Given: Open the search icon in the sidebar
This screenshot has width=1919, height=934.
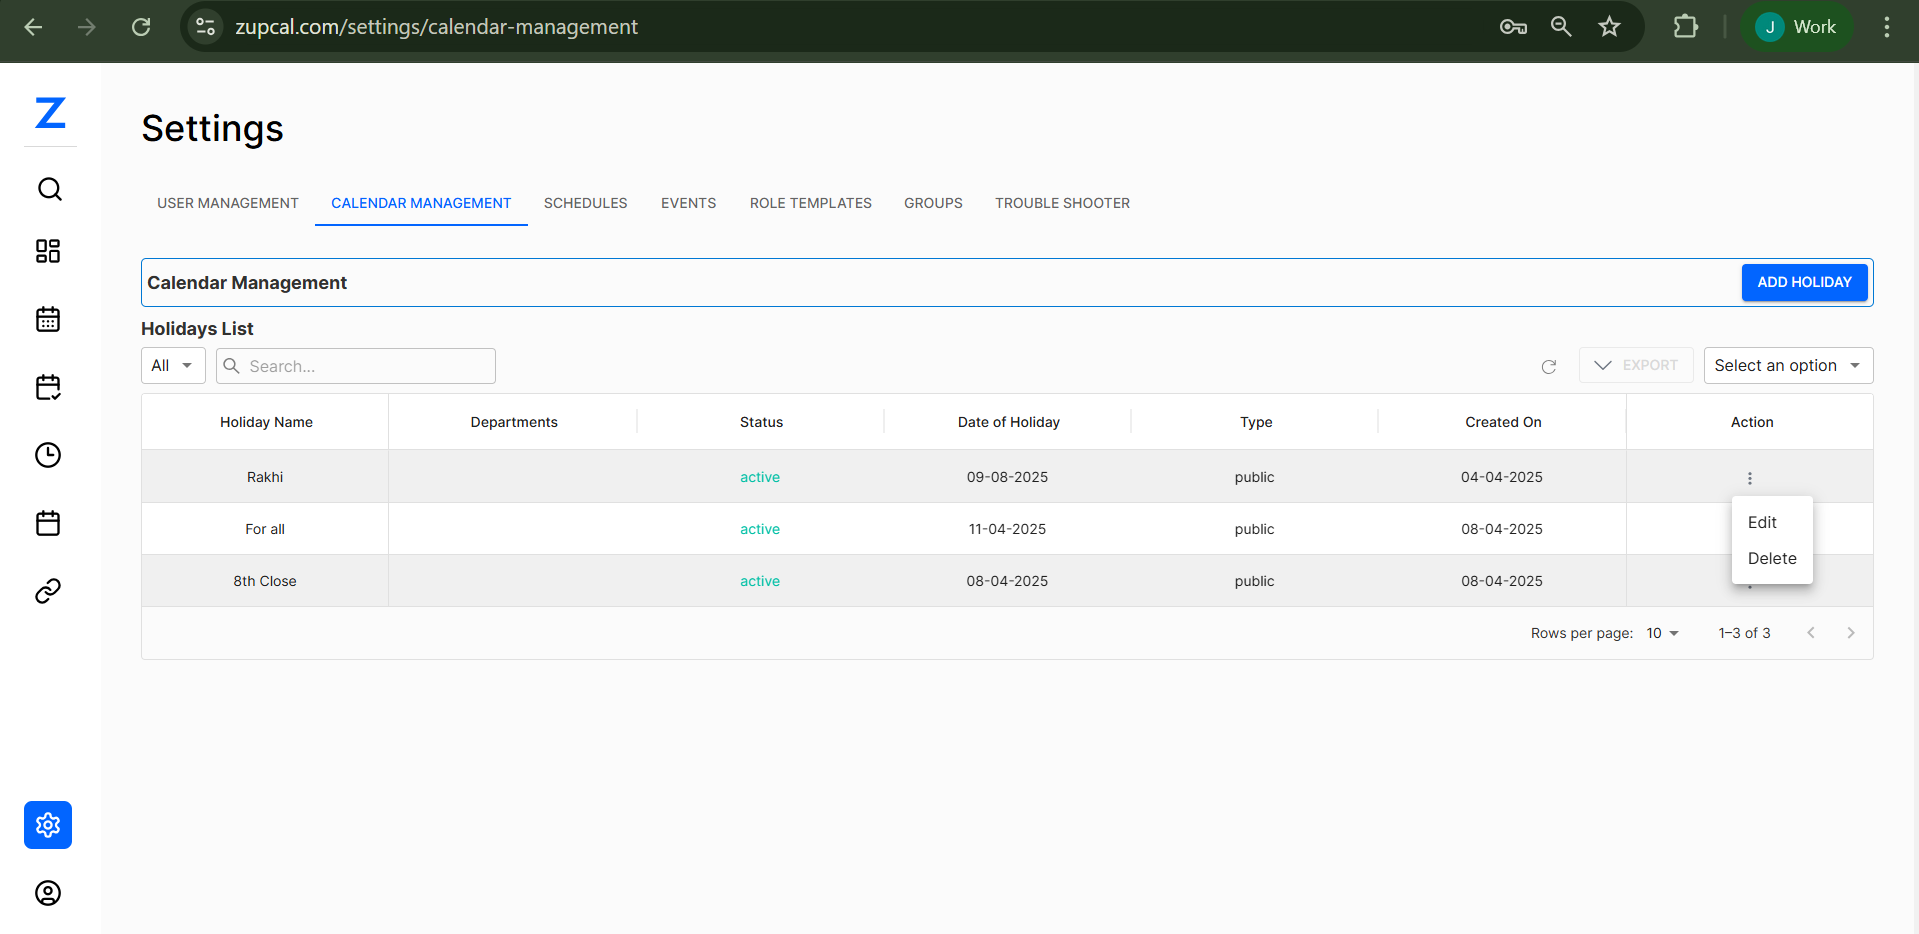Looking at the screenshot, I should click(48, 189).
